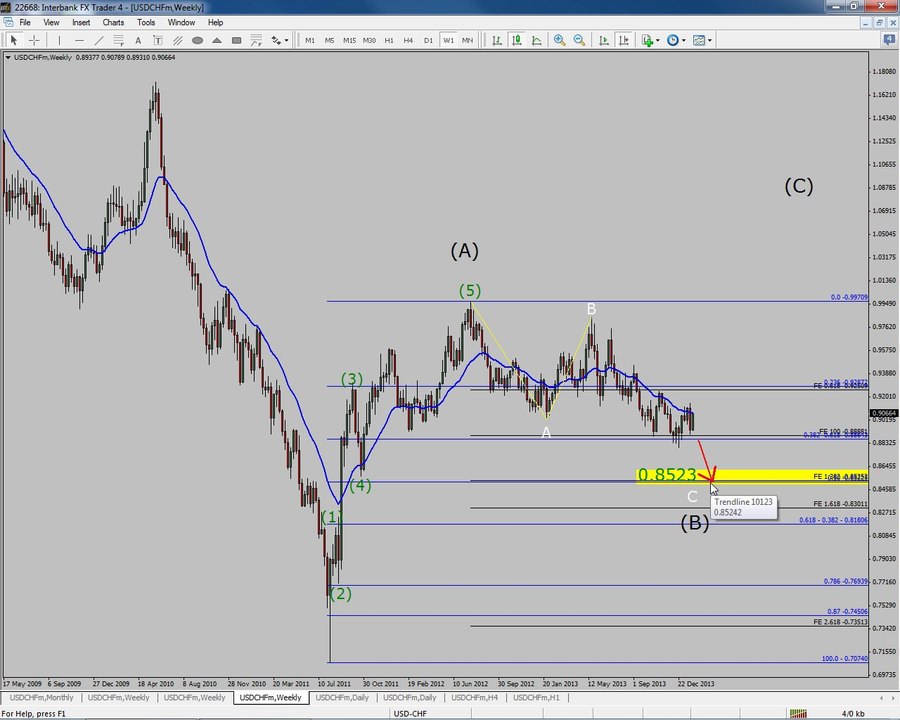
Task: Select the Text Label (T) tool
Action: click(157, 40)
